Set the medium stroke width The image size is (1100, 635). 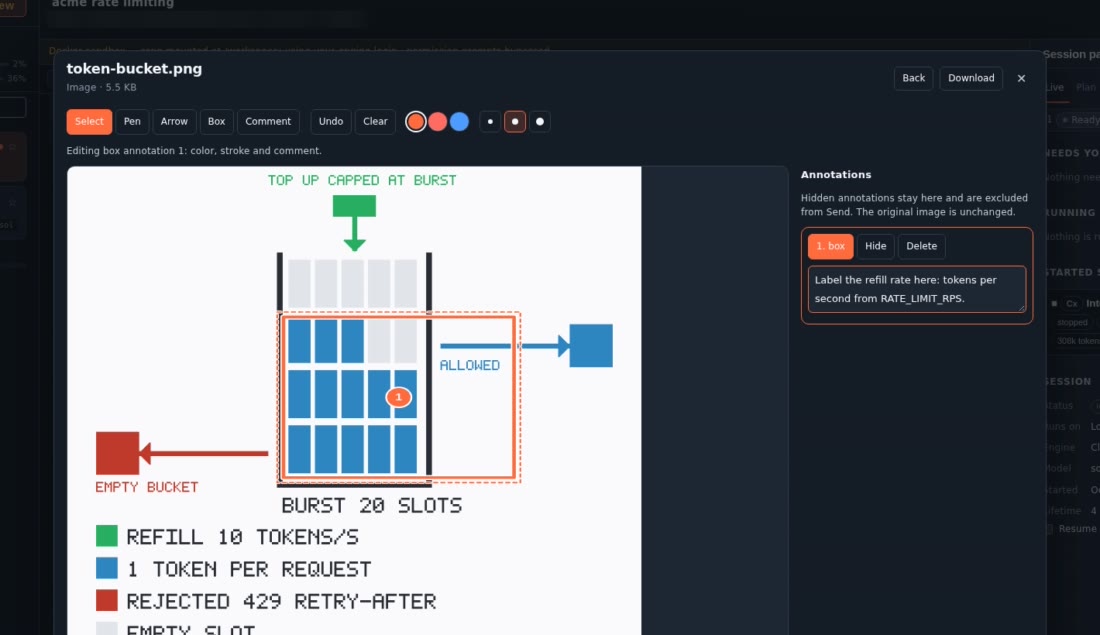pos(515,121)
